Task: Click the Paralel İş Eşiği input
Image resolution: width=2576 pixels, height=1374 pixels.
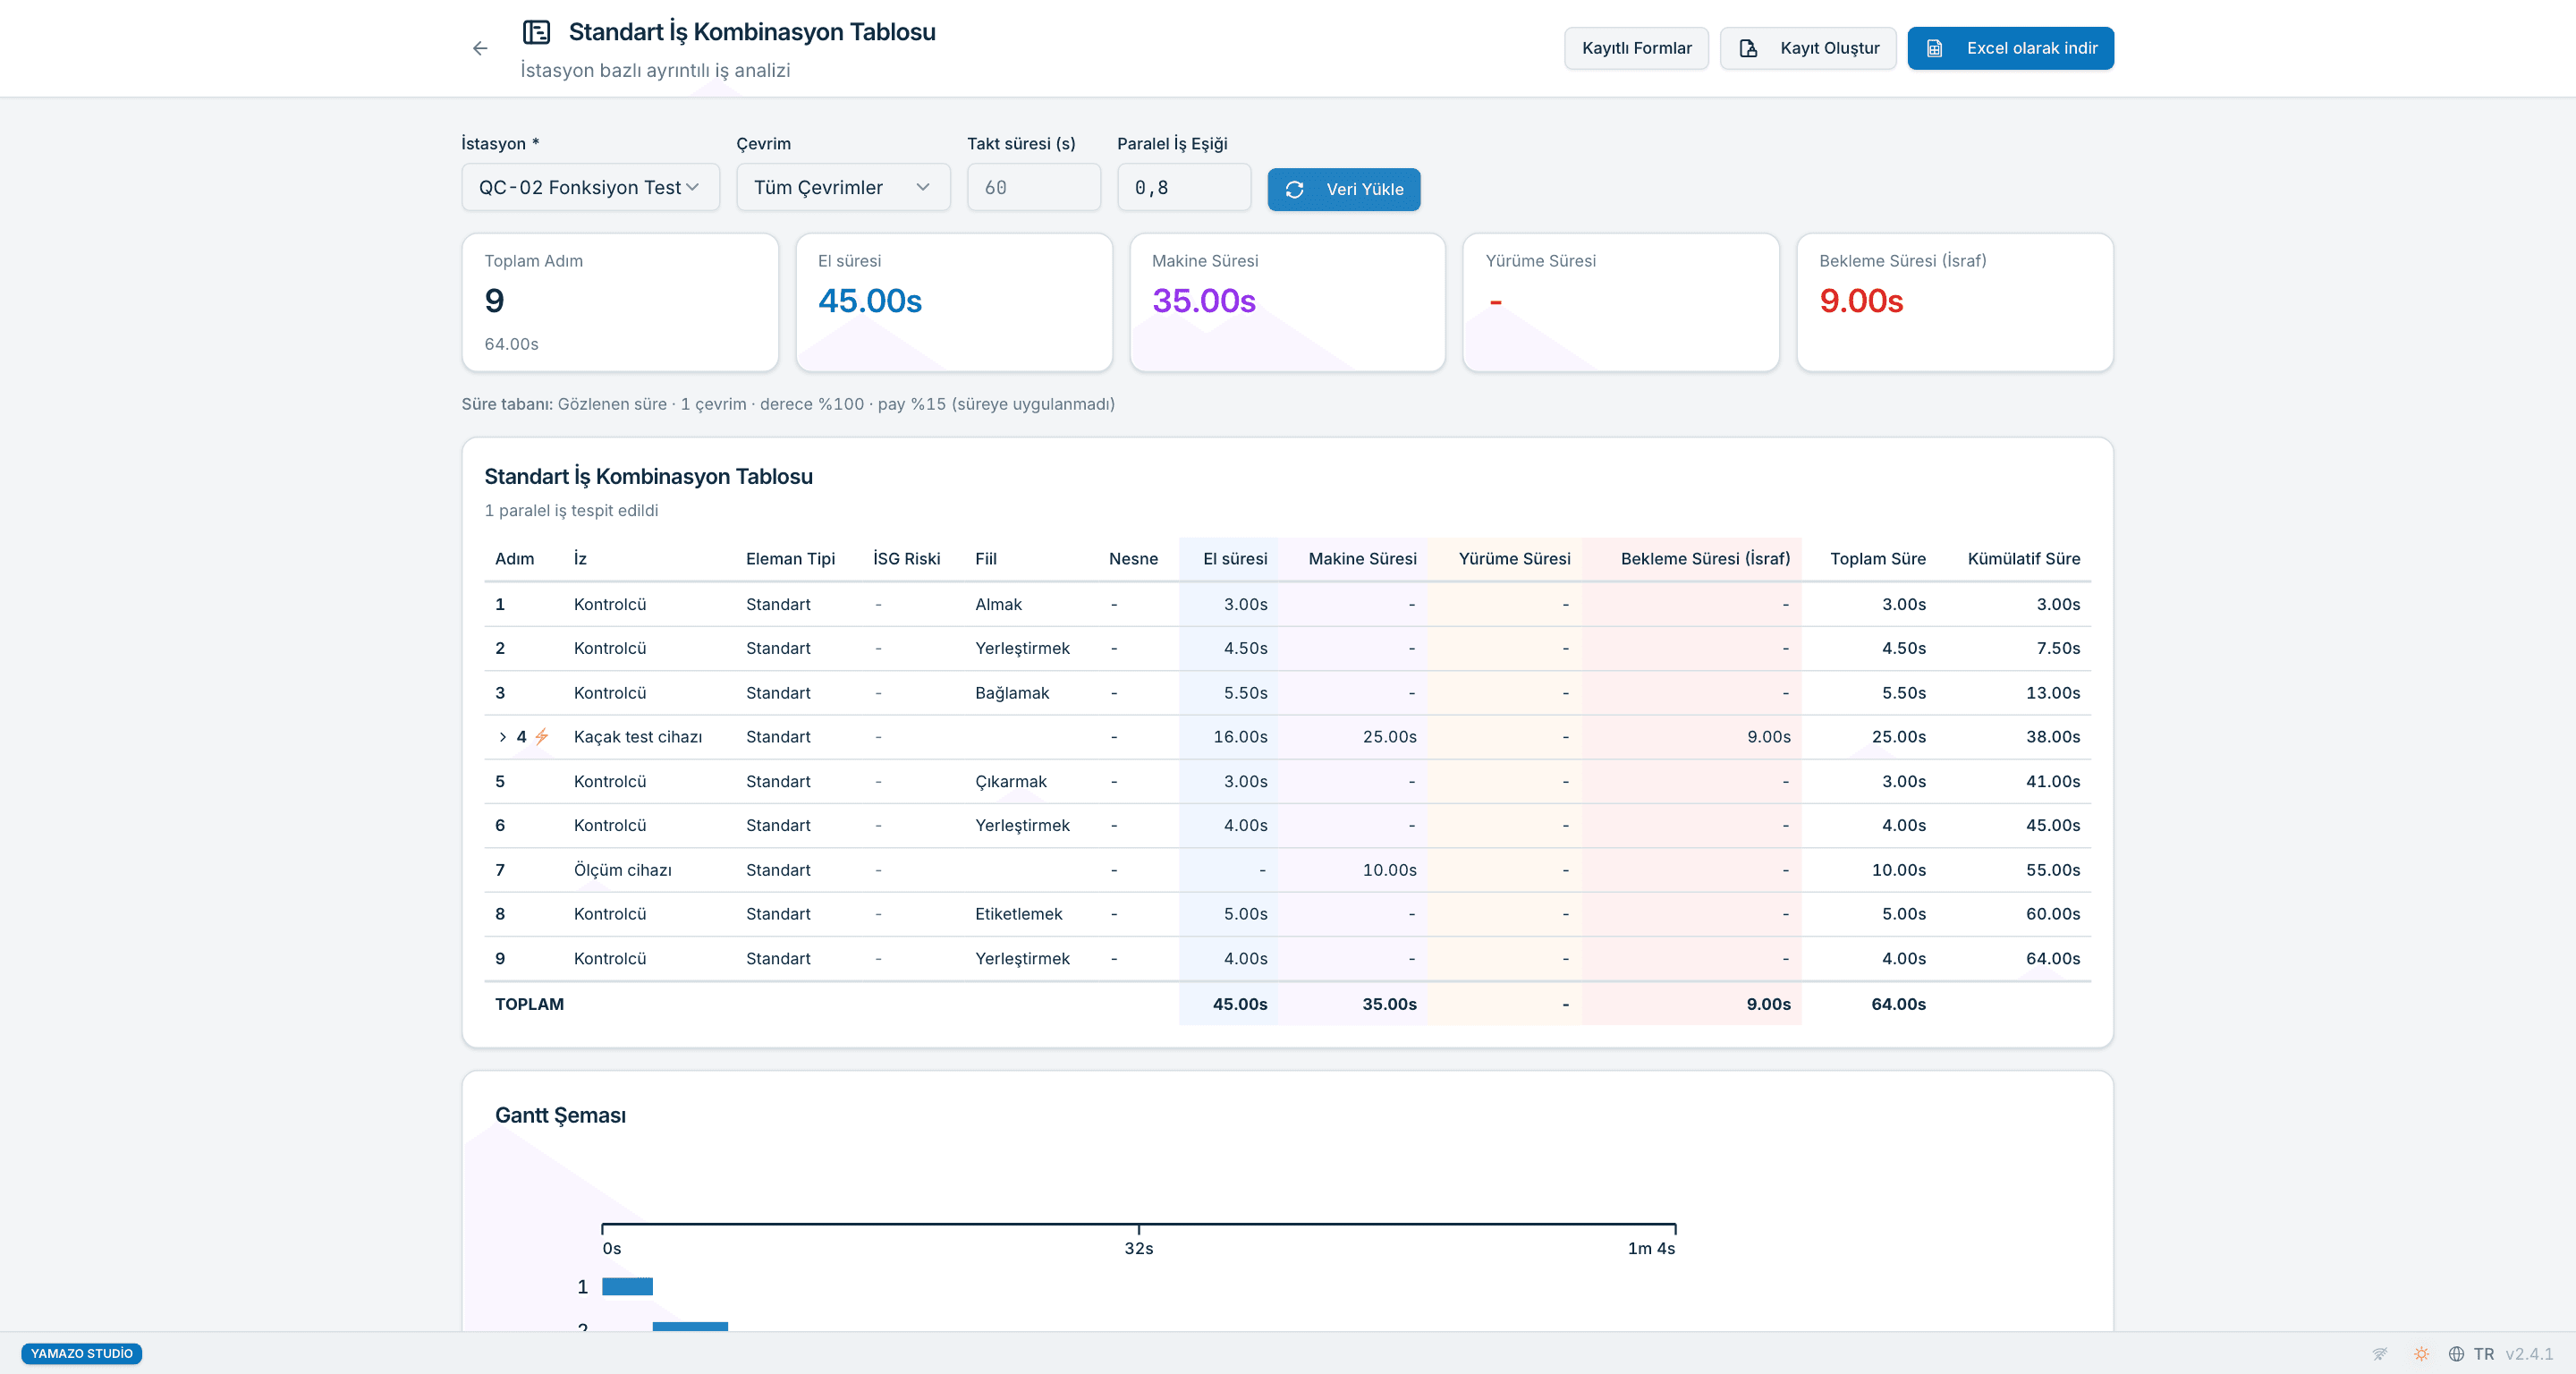Action: [x=1184, y=187]
